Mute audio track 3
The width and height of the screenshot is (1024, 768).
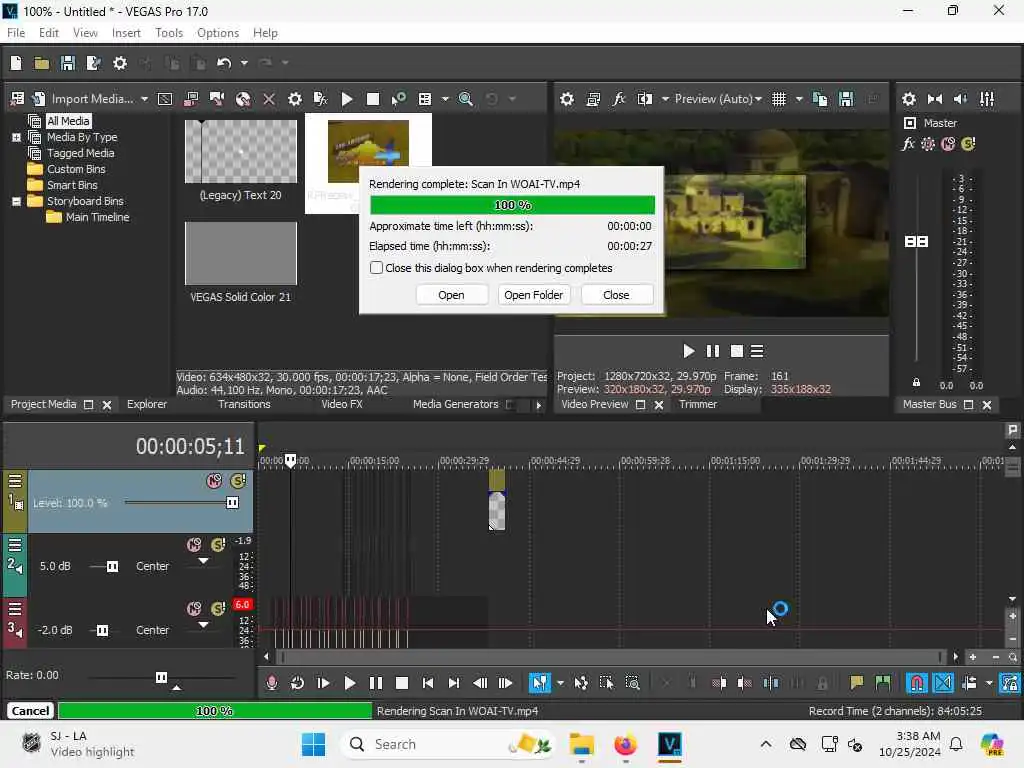coord(194,609)
